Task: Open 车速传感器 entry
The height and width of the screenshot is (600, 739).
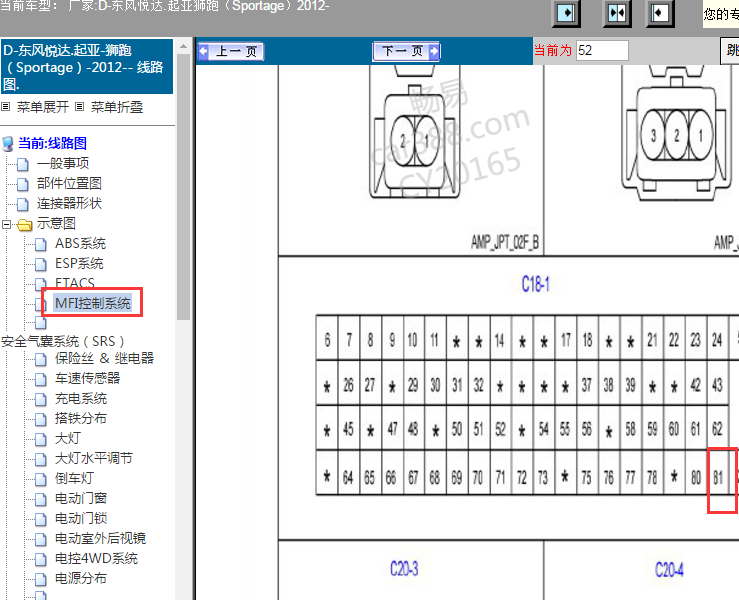Action: 88,378
